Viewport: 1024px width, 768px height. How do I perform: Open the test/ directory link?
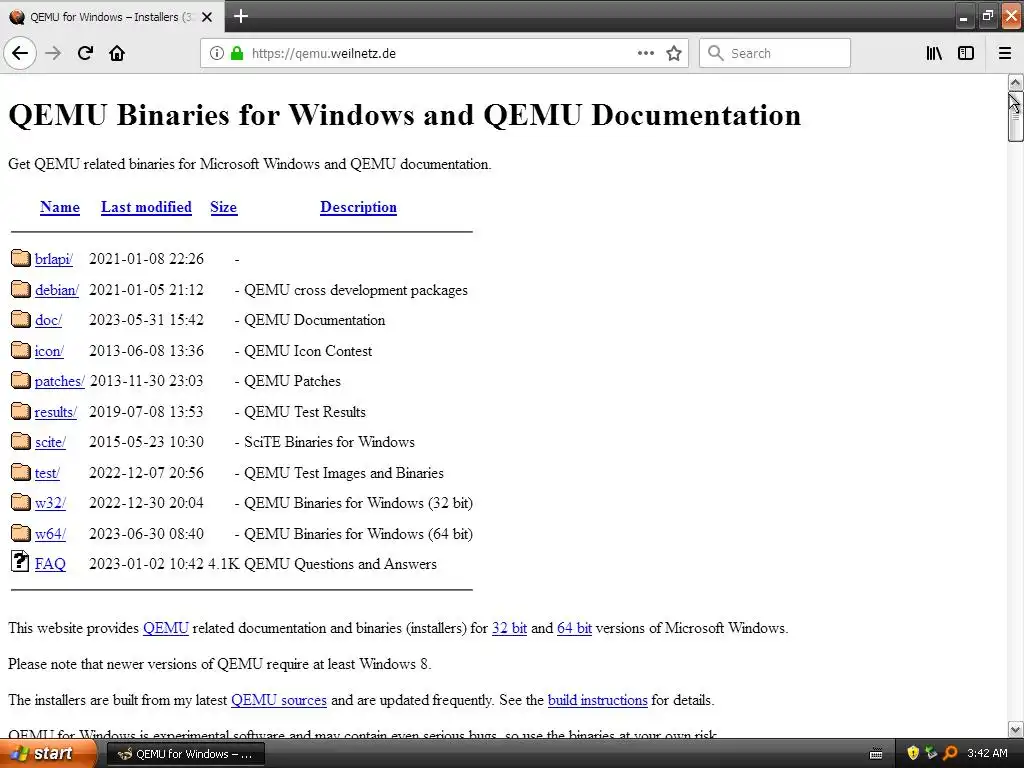(x=47, y=473)
